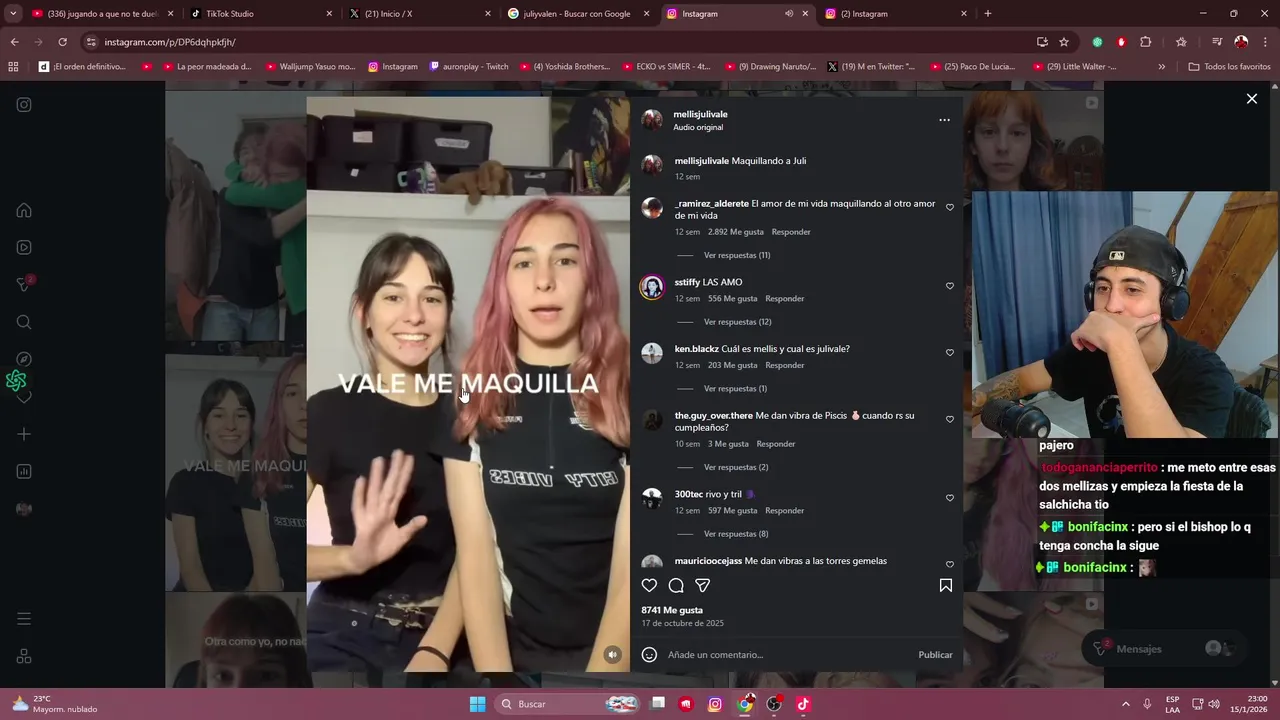Like the mellisjulivale post with heart icon
This screenshot has width=1280, height=720.
[649, 586]
